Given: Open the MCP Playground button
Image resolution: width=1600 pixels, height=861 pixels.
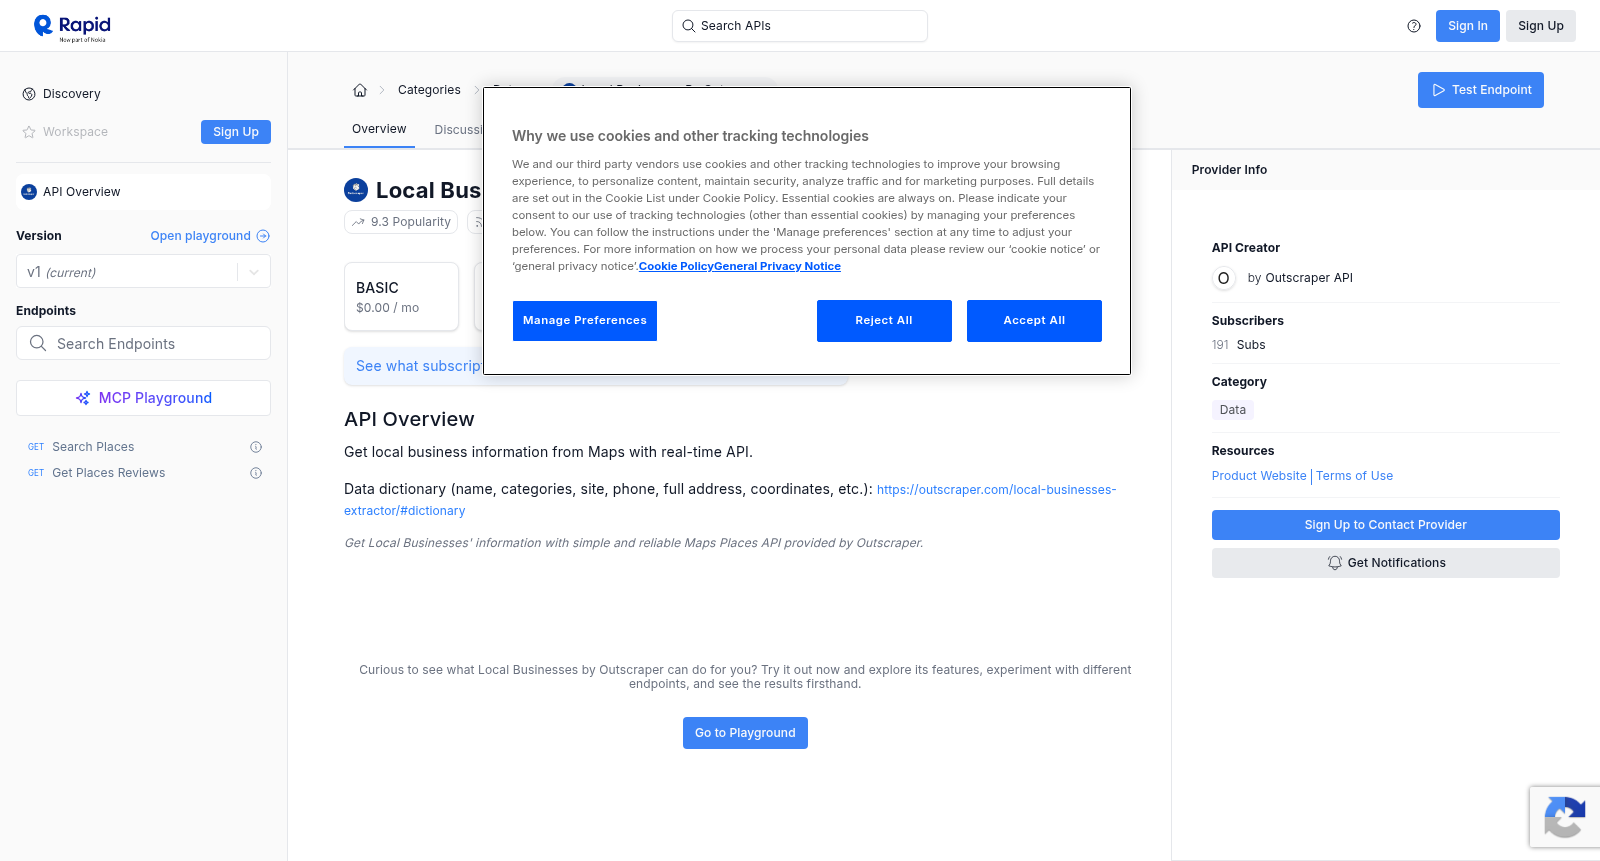Looking at the screenshot, I should click(143, 398).
